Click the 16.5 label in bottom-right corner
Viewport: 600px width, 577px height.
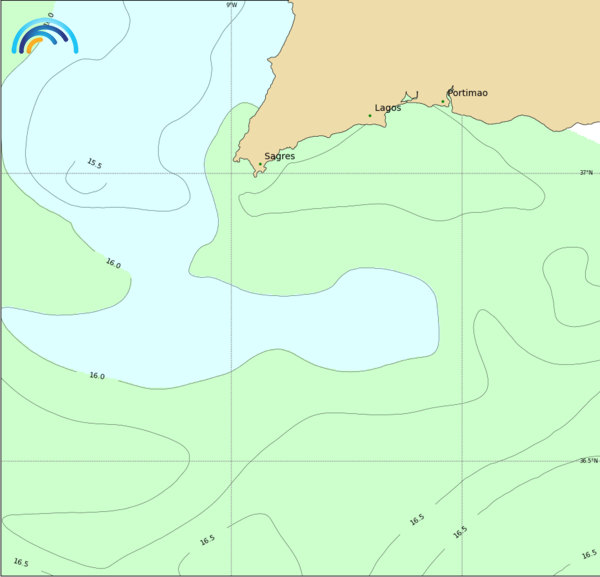click(x=589, y=554)
